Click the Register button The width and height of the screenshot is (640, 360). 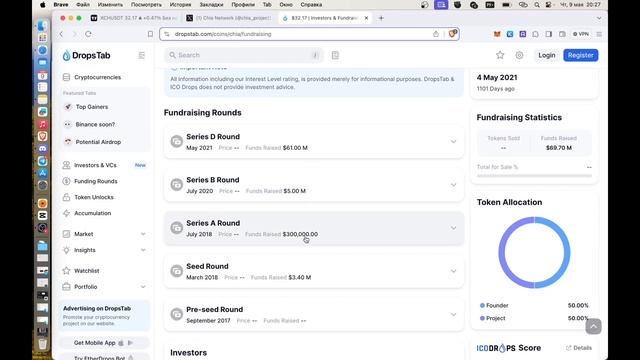[x=581, y=55]
